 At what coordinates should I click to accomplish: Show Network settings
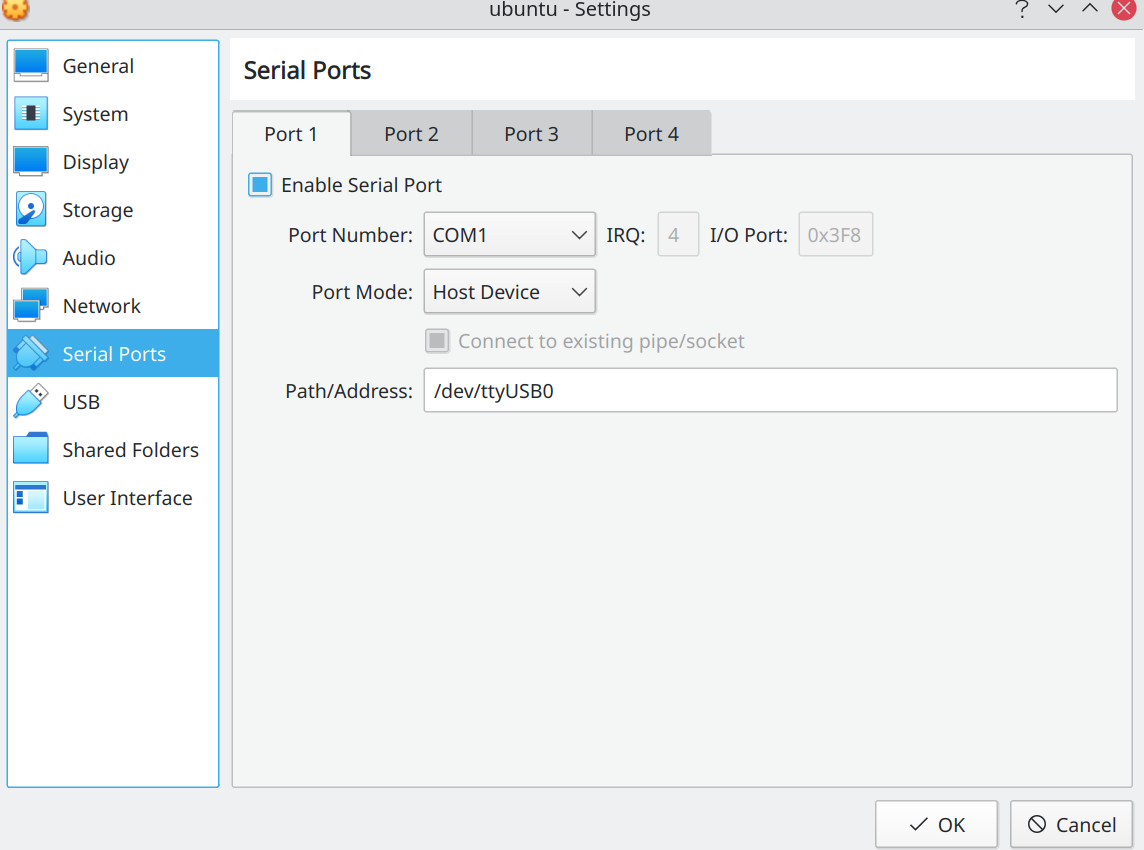pyautogui.click(x=113, y=306)
